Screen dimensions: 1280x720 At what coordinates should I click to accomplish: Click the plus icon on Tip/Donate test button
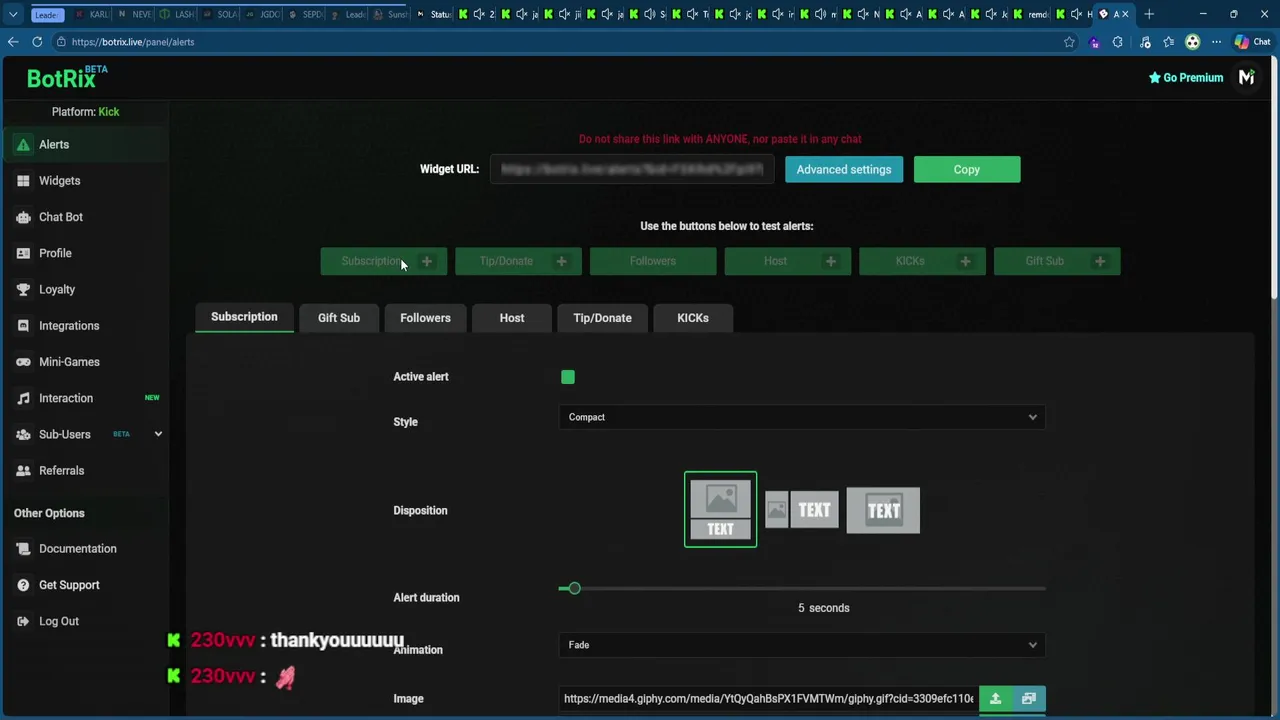pyautogui.click(x=561, y=261)
